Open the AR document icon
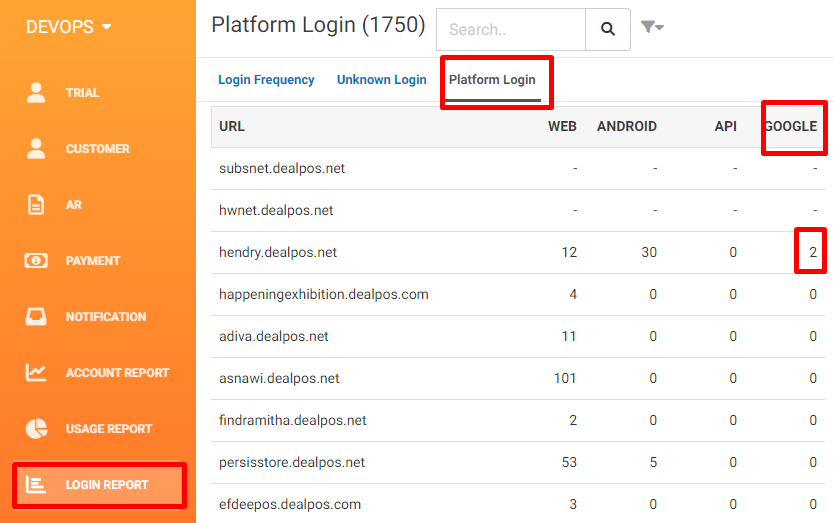Viewport: 834px width, 523px height. [36, 205]
